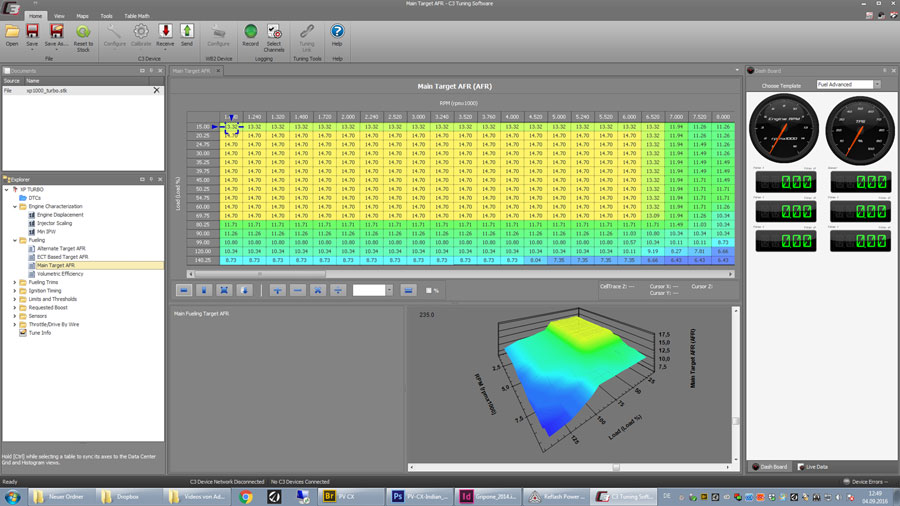Viewport: 900px width, 506px height.
Task: Toggle the percent checkbox below the table
Action: 430,290
